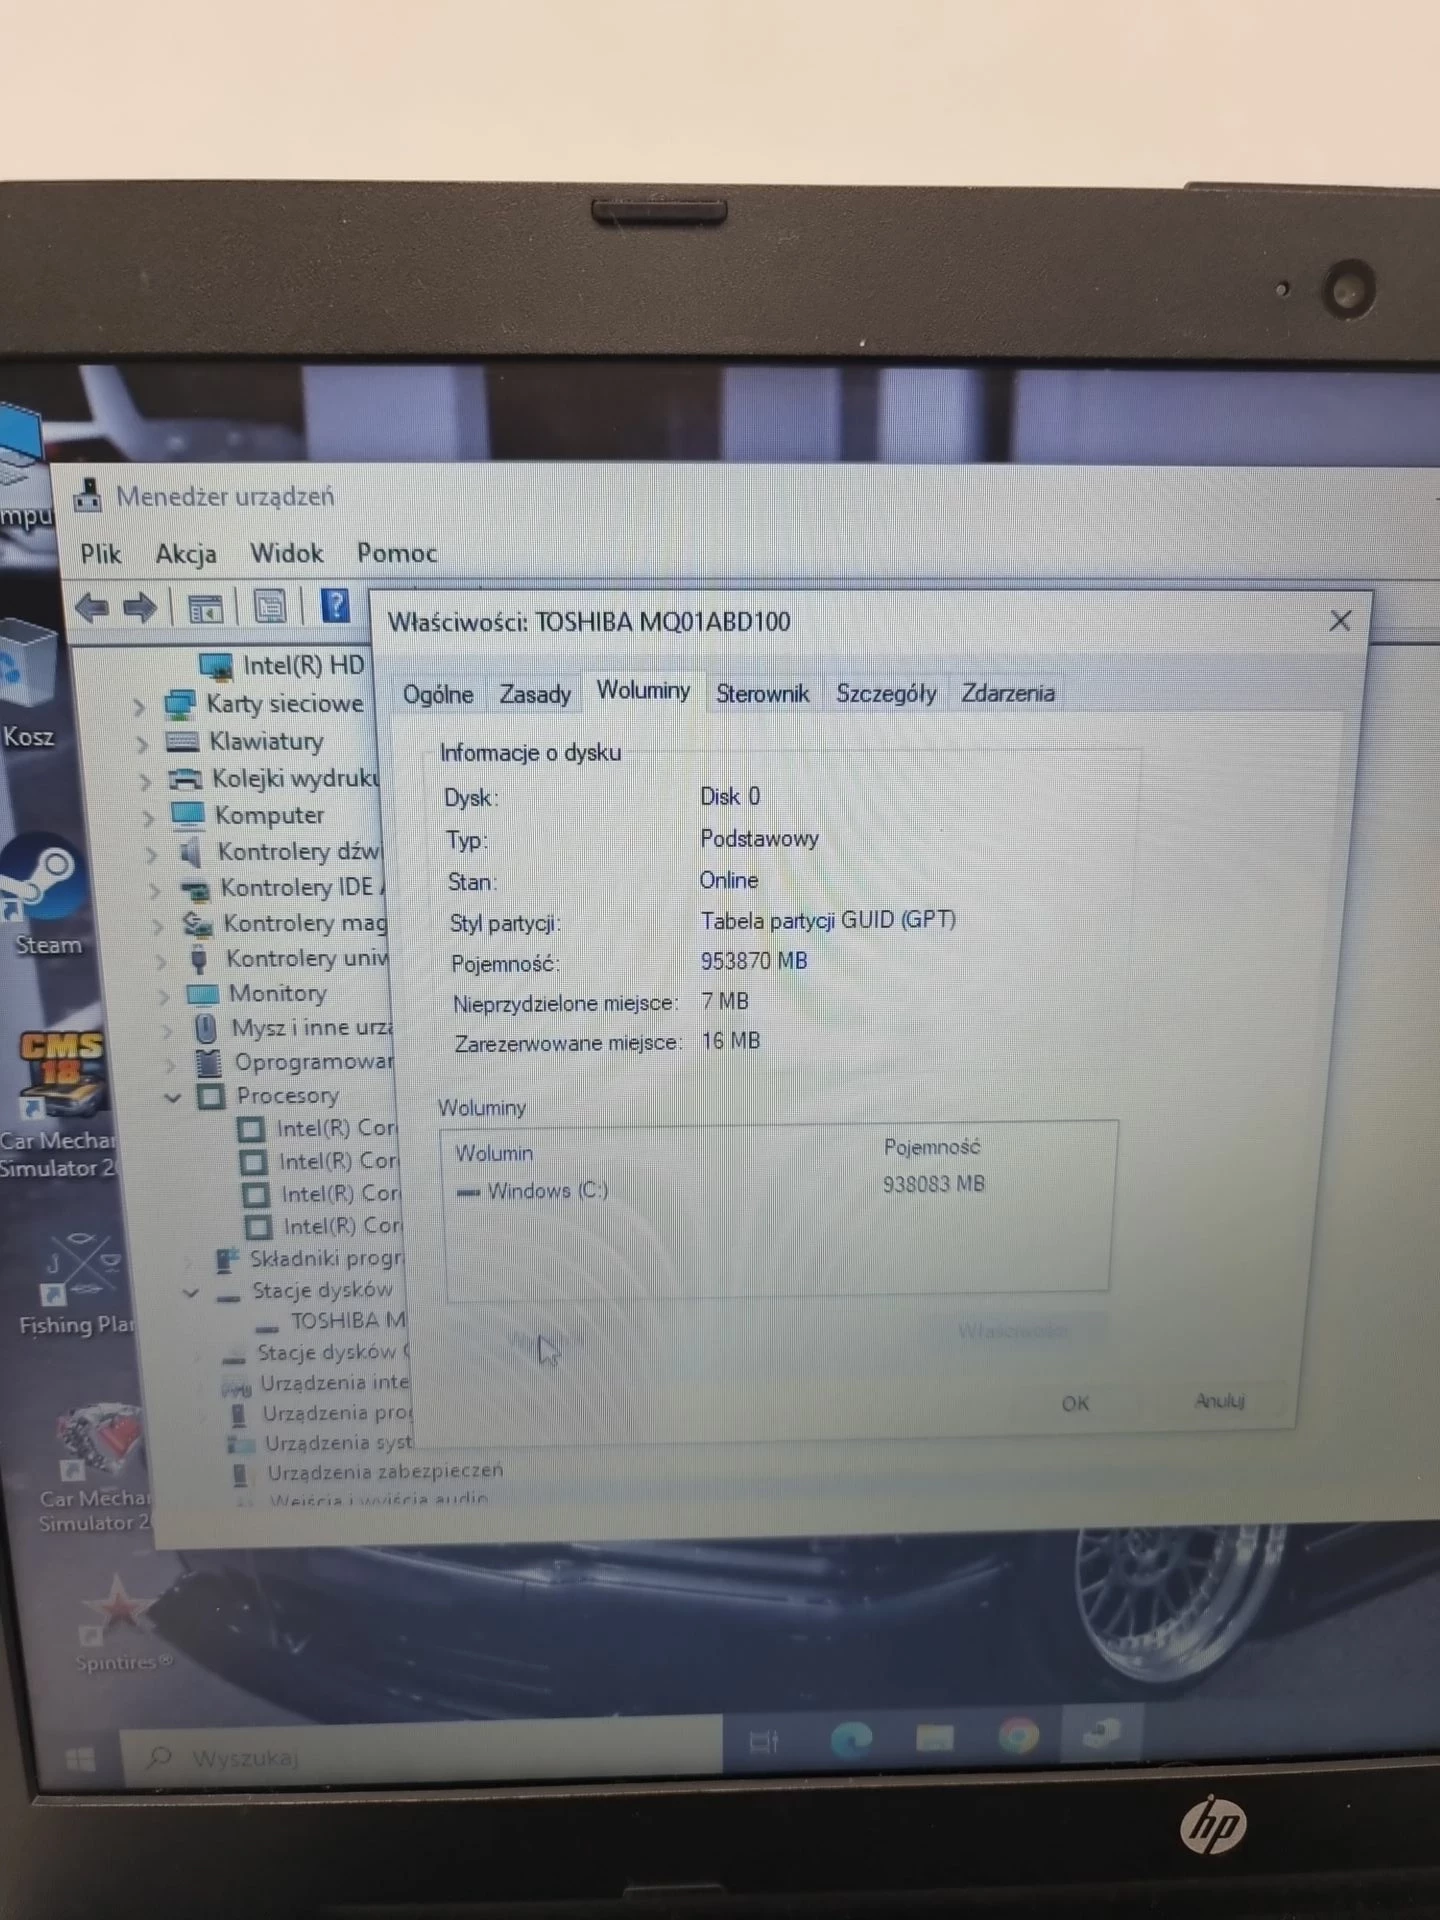Click the blue Help question mark toolbar icon

coord(335,605)
